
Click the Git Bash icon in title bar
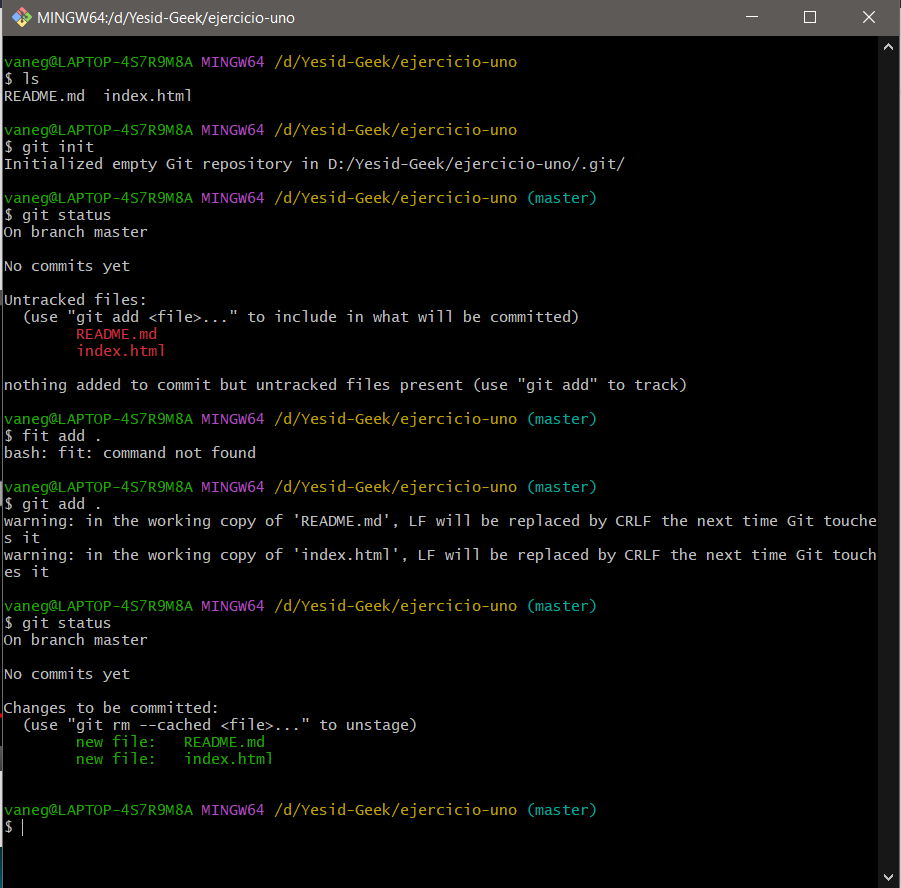point(22,17)
